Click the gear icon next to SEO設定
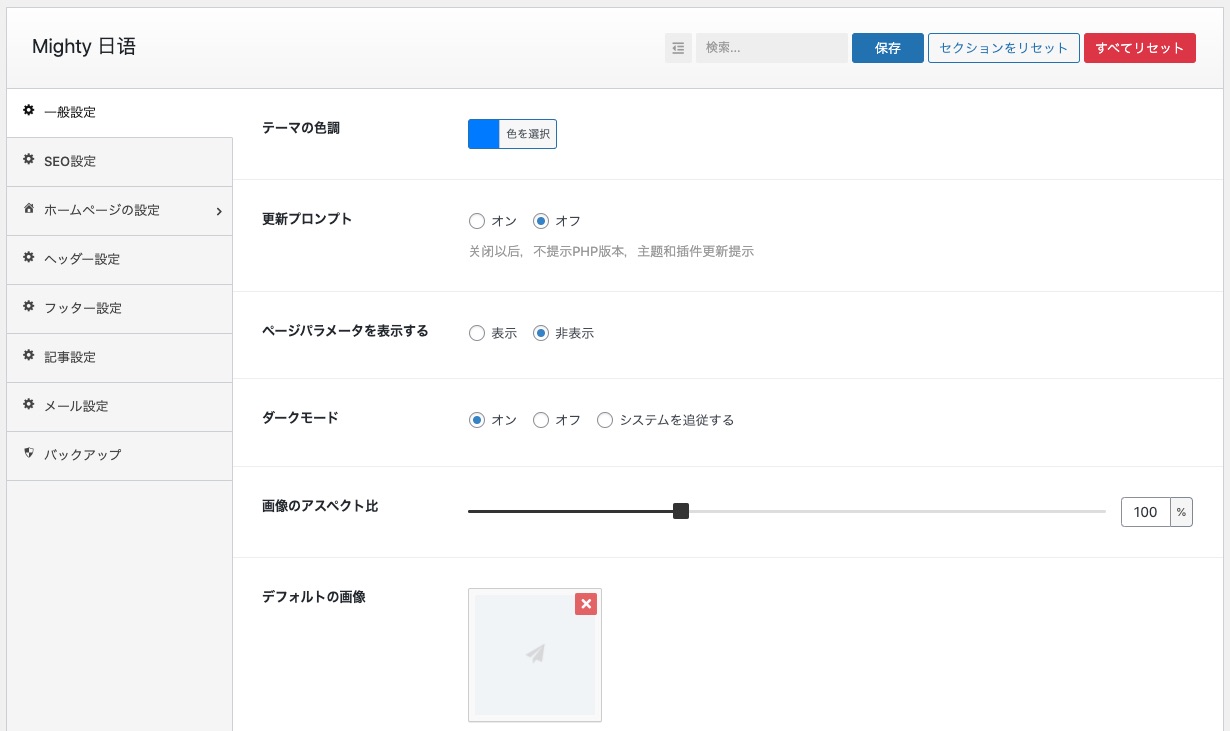The height and width of the screenshot is (731, 1230). click(x=29, y=160)
